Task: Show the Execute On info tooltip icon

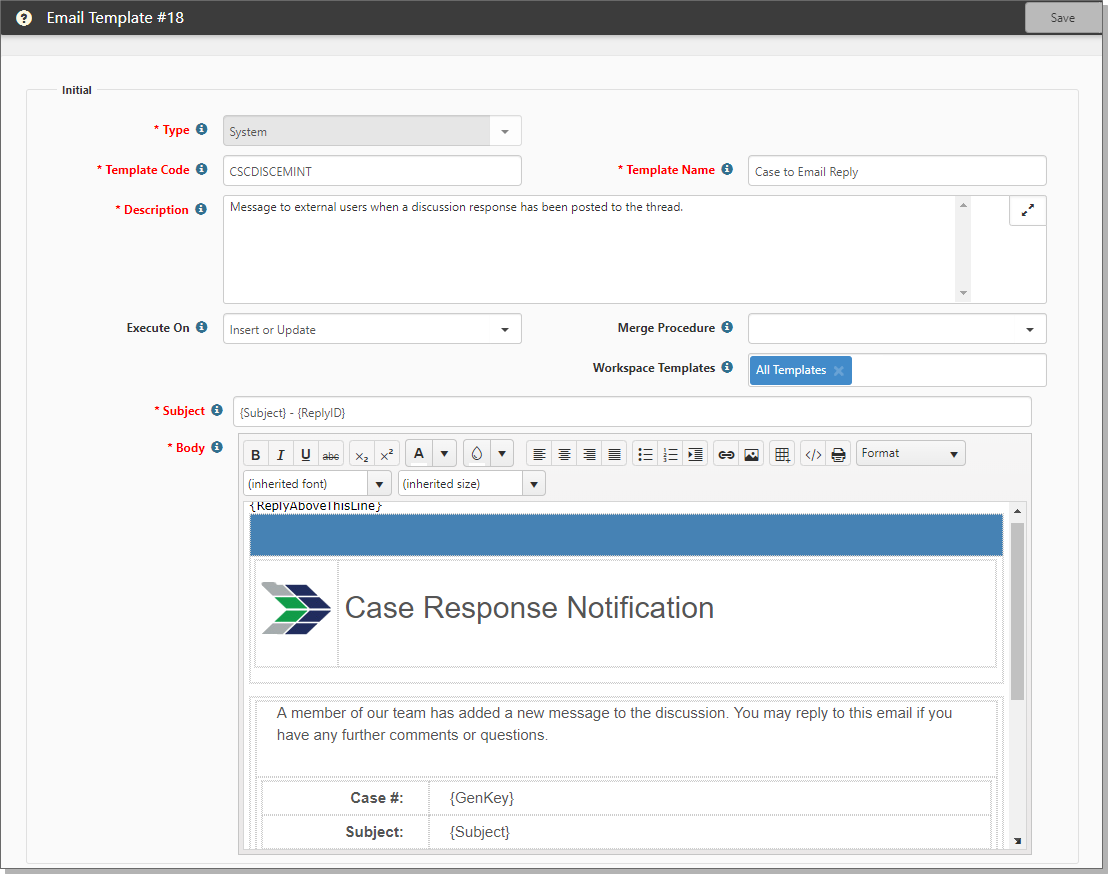Action: [201, 327]
